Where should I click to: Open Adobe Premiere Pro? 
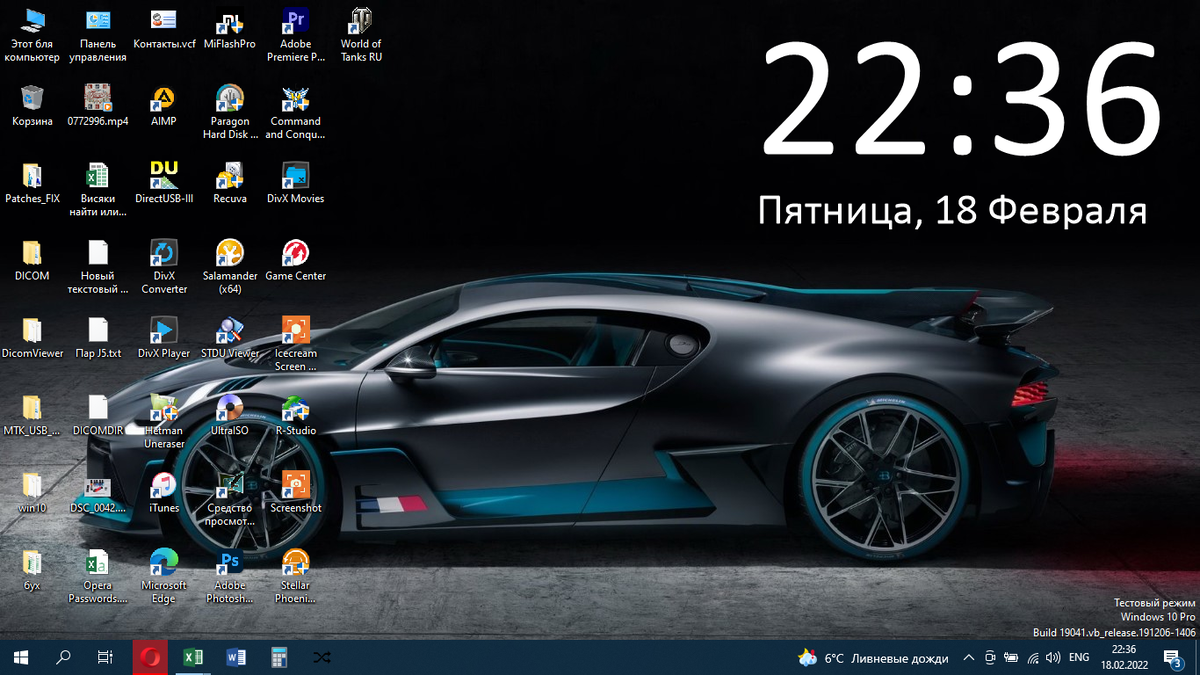point(295,22)
